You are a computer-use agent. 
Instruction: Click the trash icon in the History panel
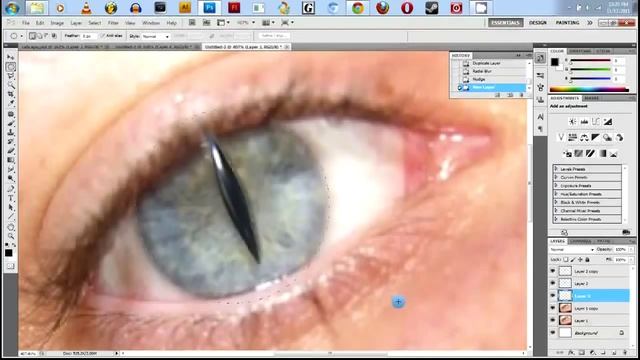(521, 95)
